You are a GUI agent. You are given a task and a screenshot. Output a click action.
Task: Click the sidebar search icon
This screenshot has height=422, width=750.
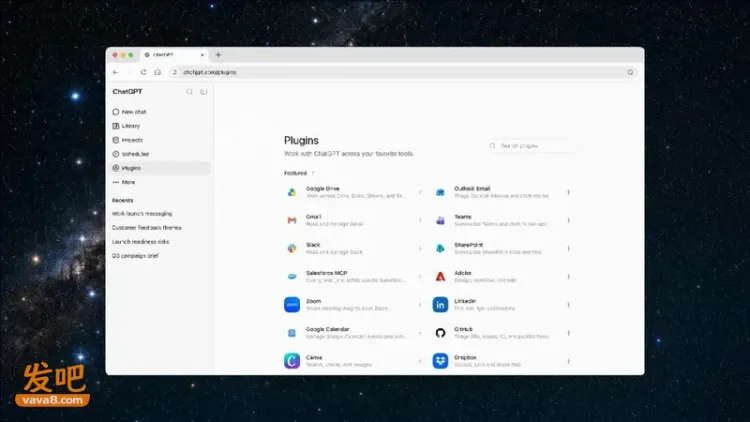189,92
